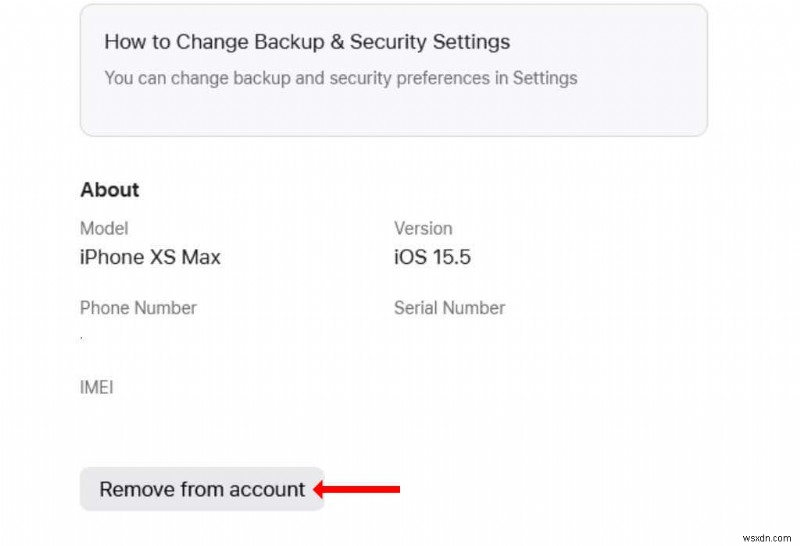This screenshot has height=546, width=800.
Task: Select the iPhone XS Max model value
Action: pos(150,257)
